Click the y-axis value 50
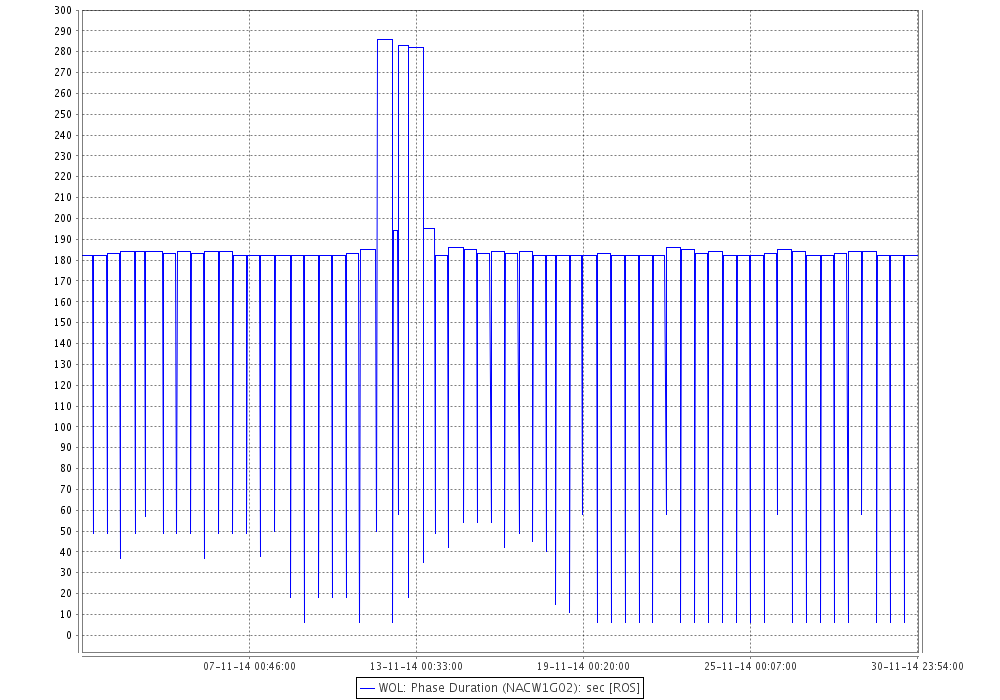1000x700 pixels. click(66, 531)
